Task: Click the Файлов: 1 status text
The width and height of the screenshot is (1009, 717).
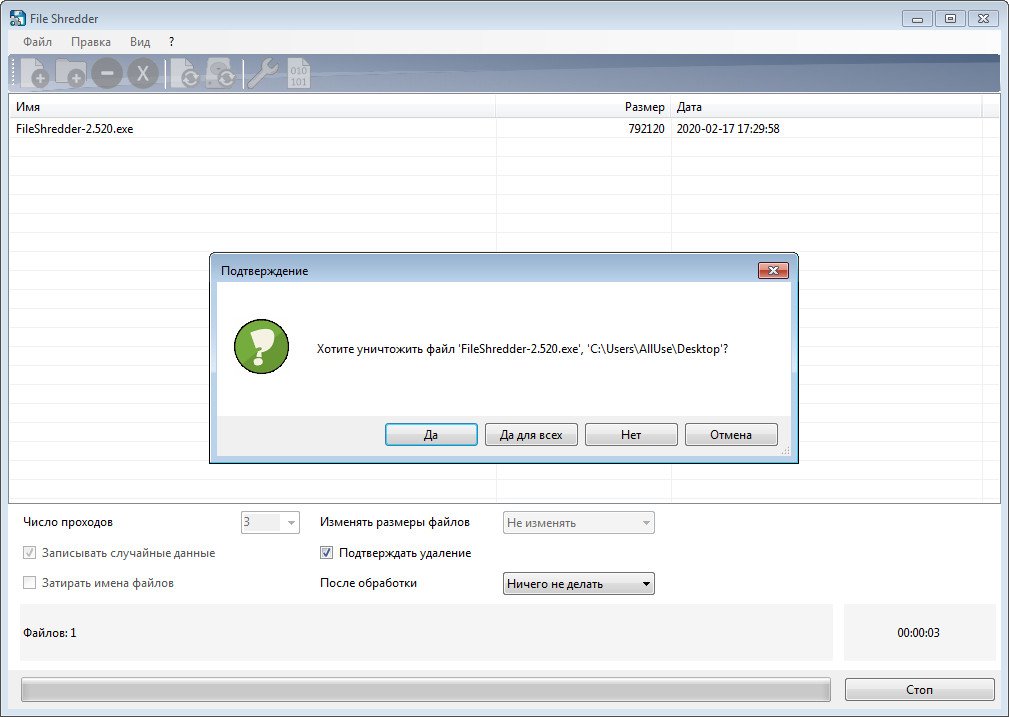Action: pyautogui.click(x=50, y=633)
